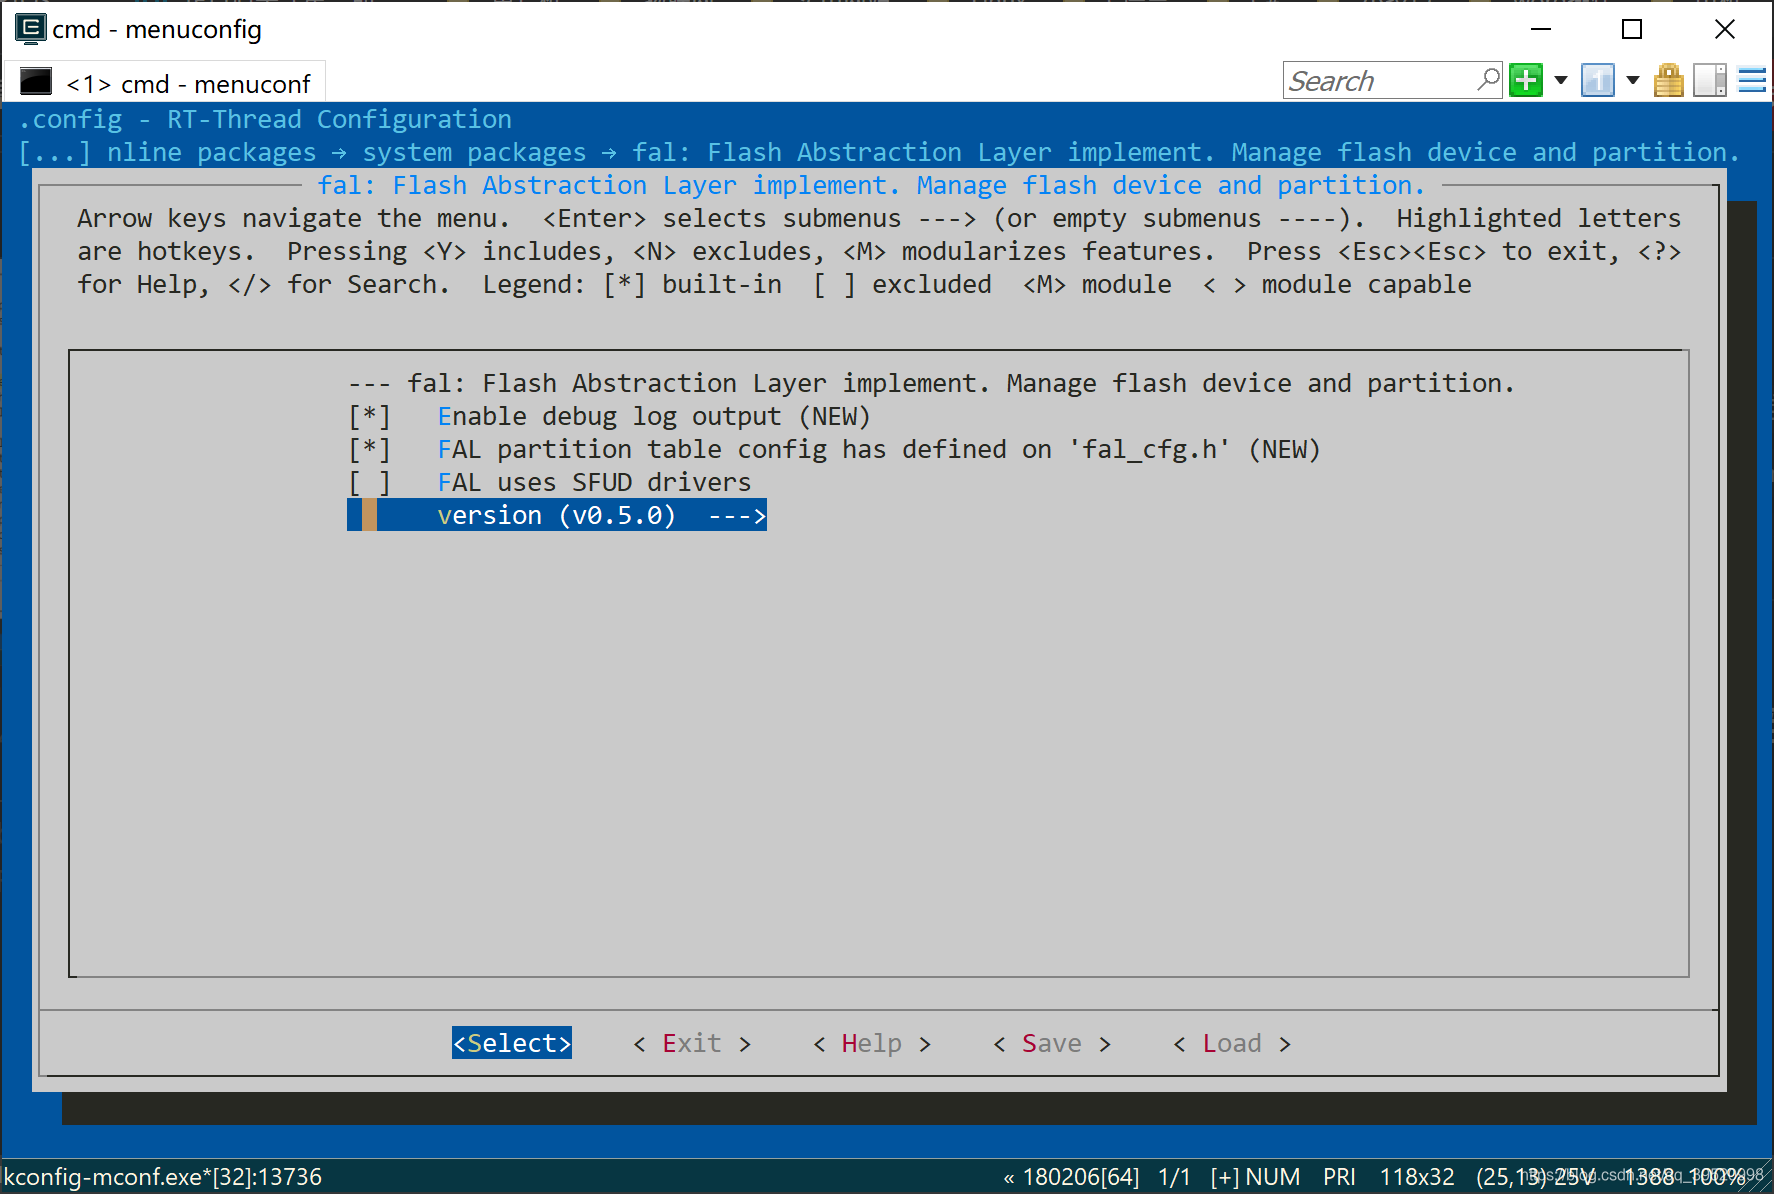
Task: Click the < Exit > button
Action: 692,1043
